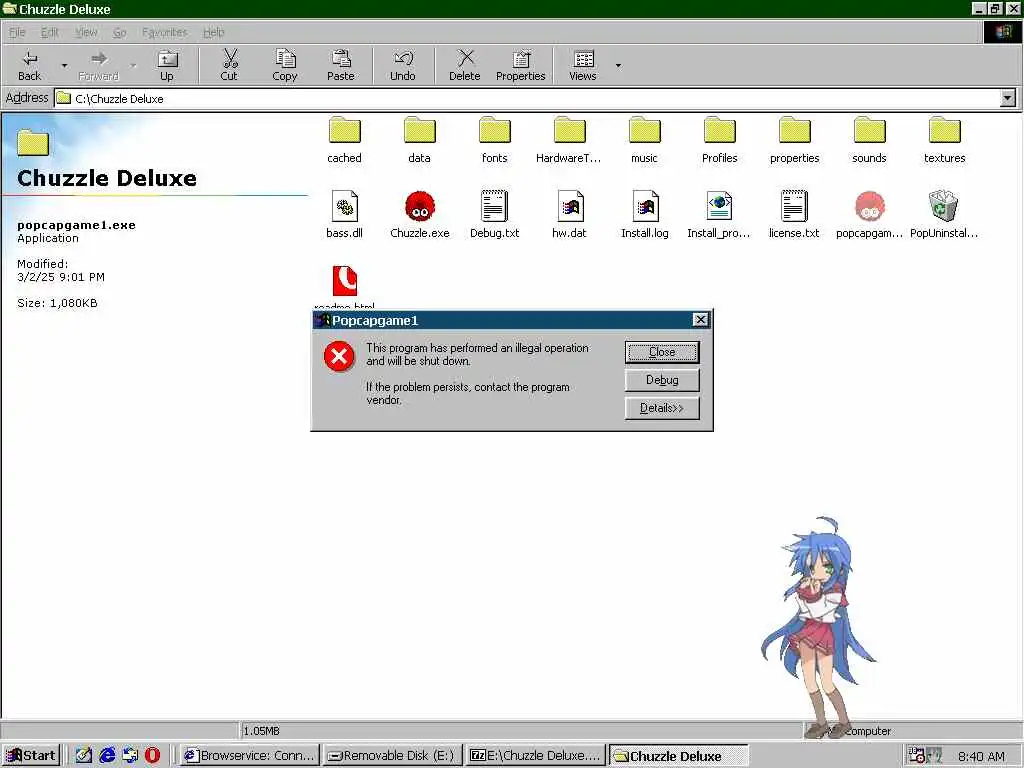Click Close in the Popcapgame1 error dialog
Screen dimensions: 1024x768
662,352
